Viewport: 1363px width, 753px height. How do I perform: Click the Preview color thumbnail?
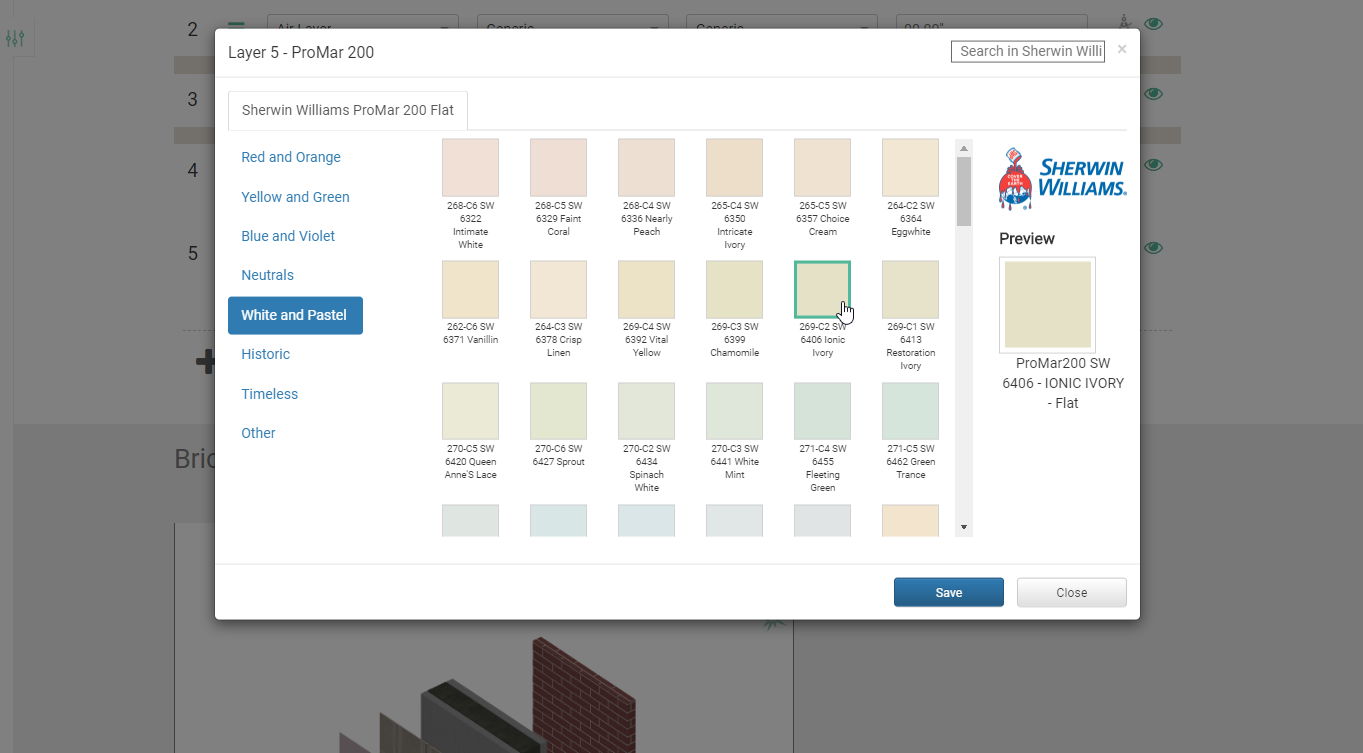(1047, 304)
